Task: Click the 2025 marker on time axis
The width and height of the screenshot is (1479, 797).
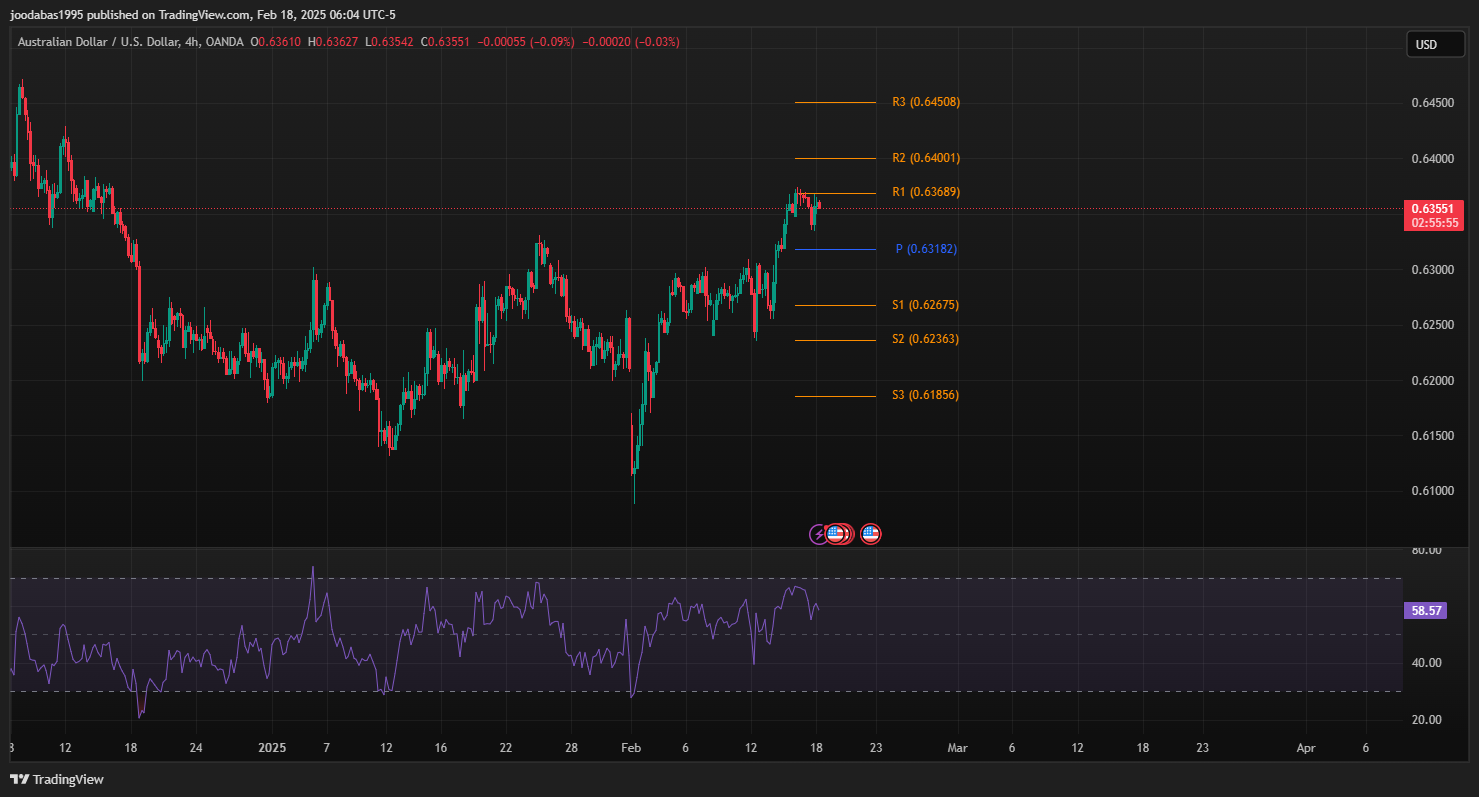Action: pyautogui.click(x=272, y=747)
